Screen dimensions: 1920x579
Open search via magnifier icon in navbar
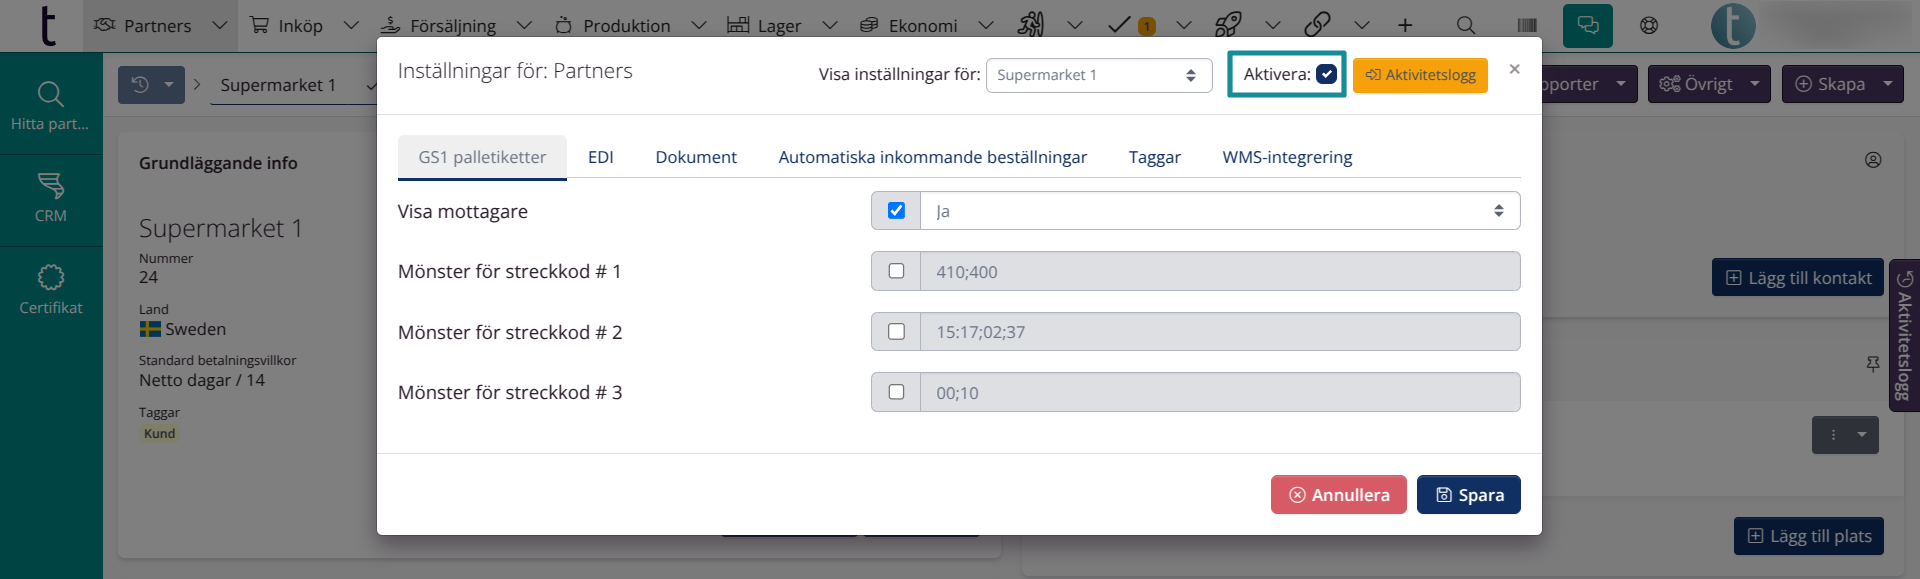pyautogui.click(x=1465, y=25)
